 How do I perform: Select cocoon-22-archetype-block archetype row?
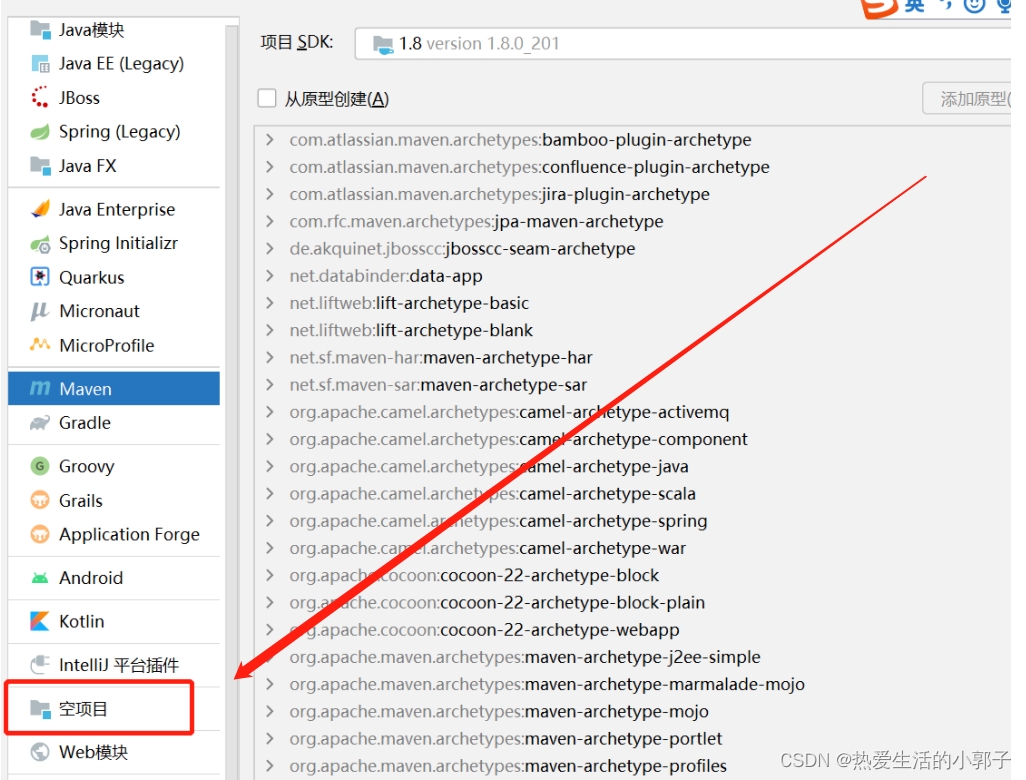pos(631,575)
